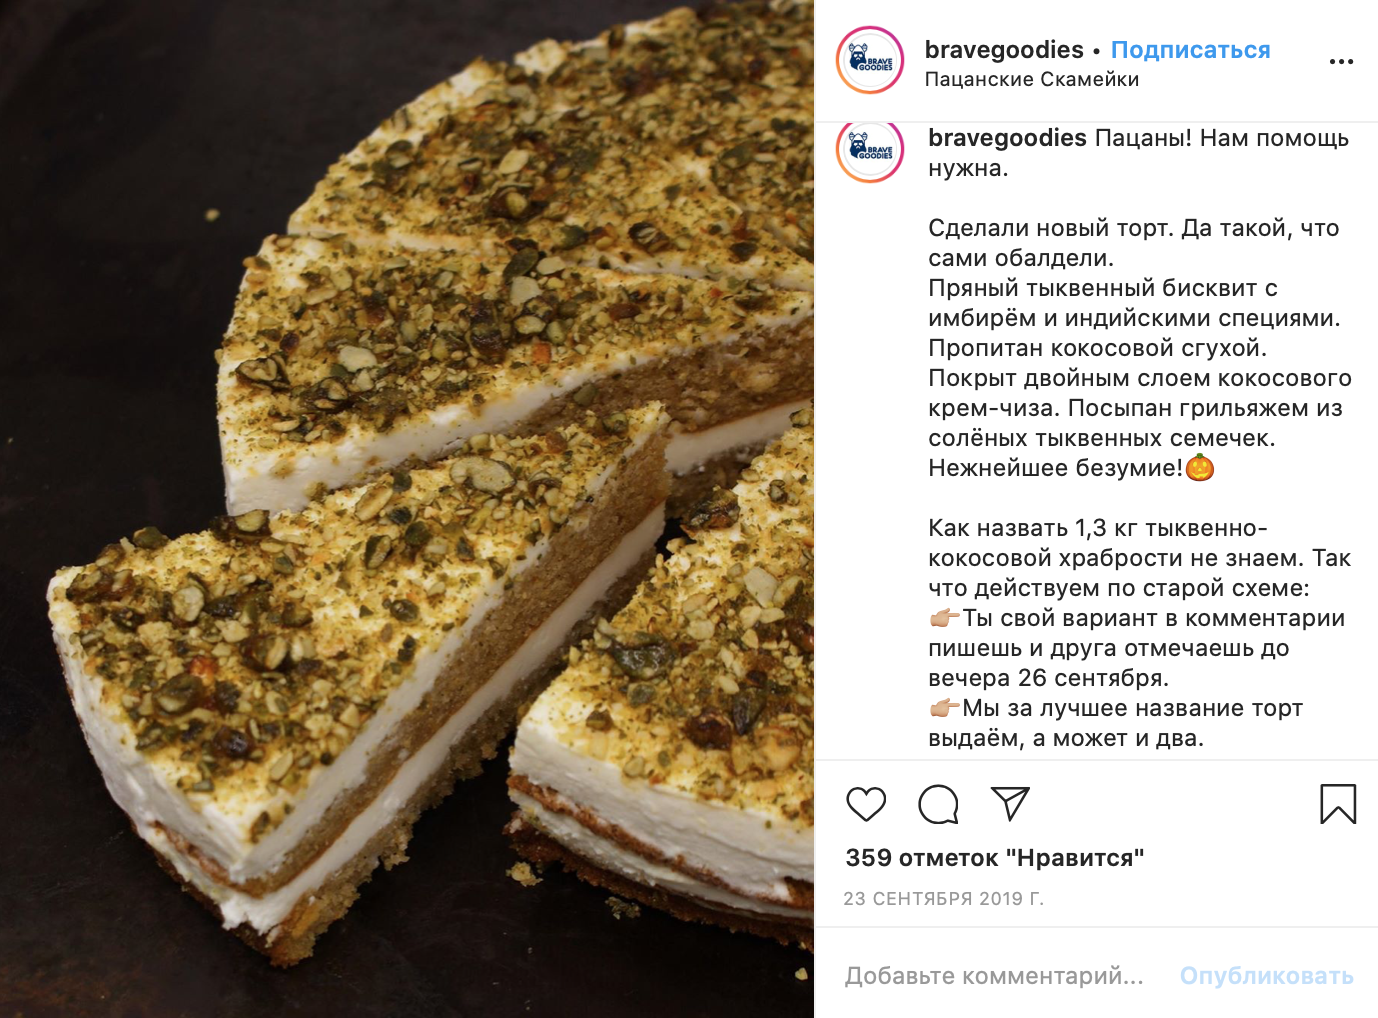
Task: Follow the account via Подписаться
Action: (x=1190, y=49)
